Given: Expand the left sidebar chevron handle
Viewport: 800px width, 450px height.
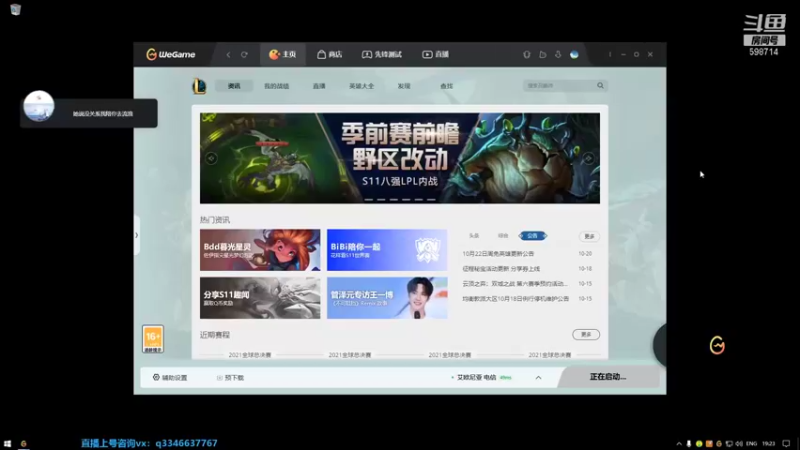Looking at the screenshot, I should pyautogui.click(x=137, y=235).
